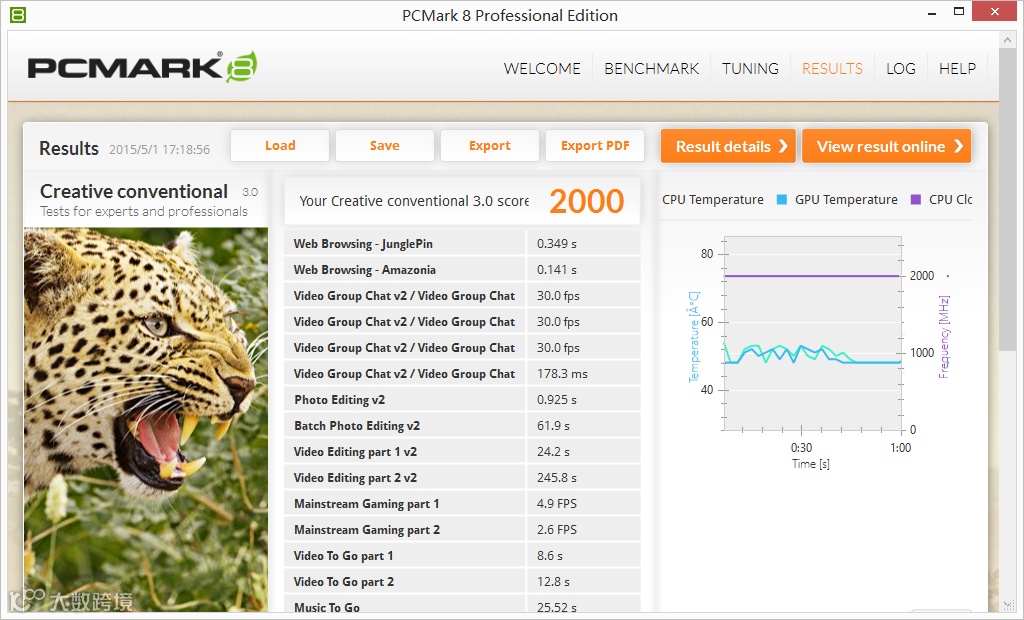Click the Web Browsing - Amazonia row
The image size is (1024, 620).
[462, 270]
